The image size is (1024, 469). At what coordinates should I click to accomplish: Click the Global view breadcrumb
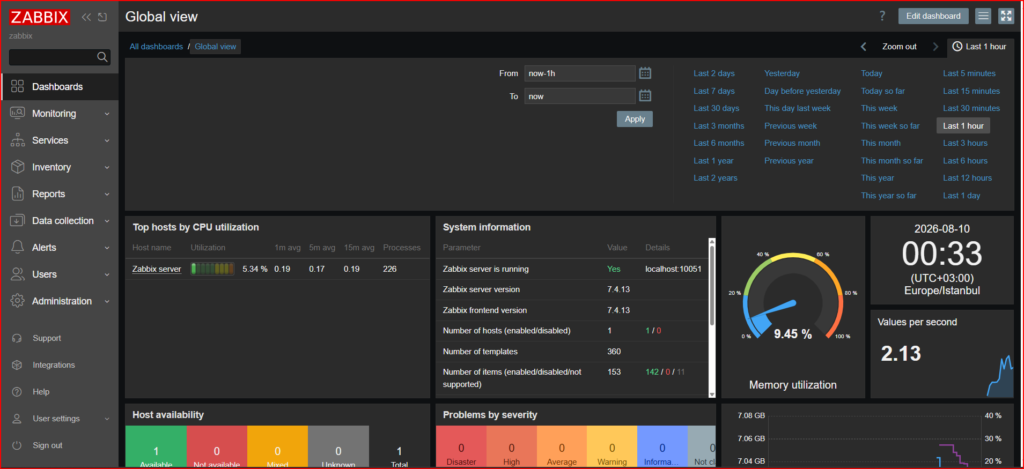(216, 46)
